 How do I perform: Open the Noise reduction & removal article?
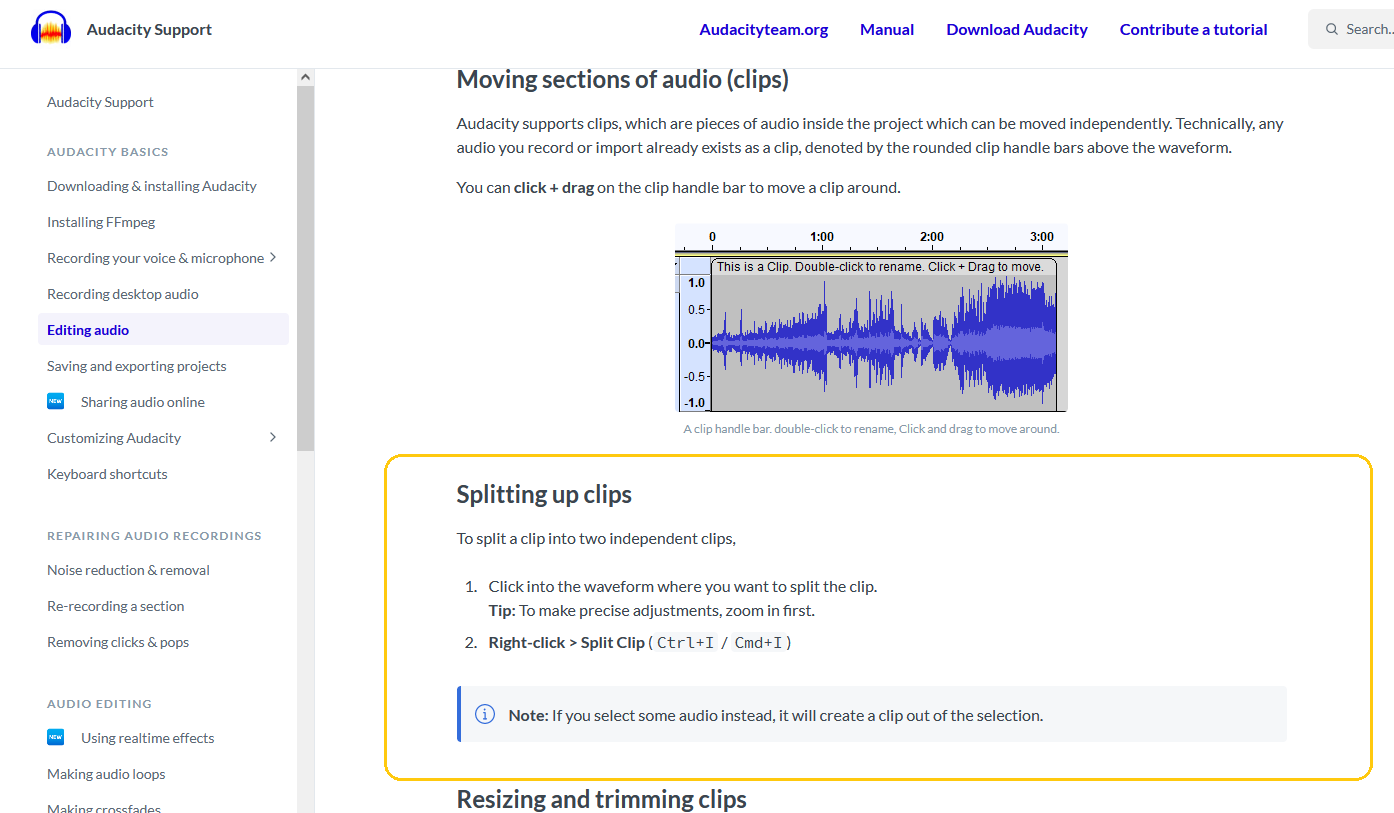point(128,569)
